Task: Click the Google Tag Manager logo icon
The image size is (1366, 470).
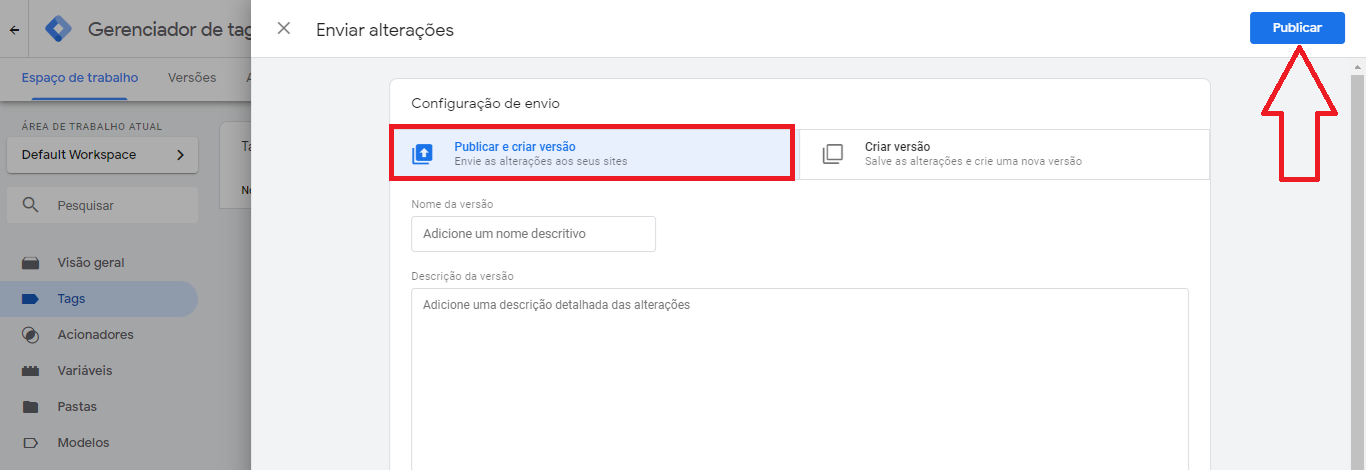Action: [59, 29]
